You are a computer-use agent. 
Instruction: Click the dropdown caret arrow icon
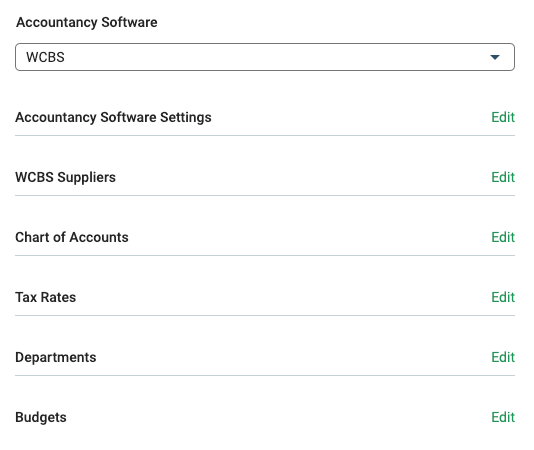pos(495,57)
